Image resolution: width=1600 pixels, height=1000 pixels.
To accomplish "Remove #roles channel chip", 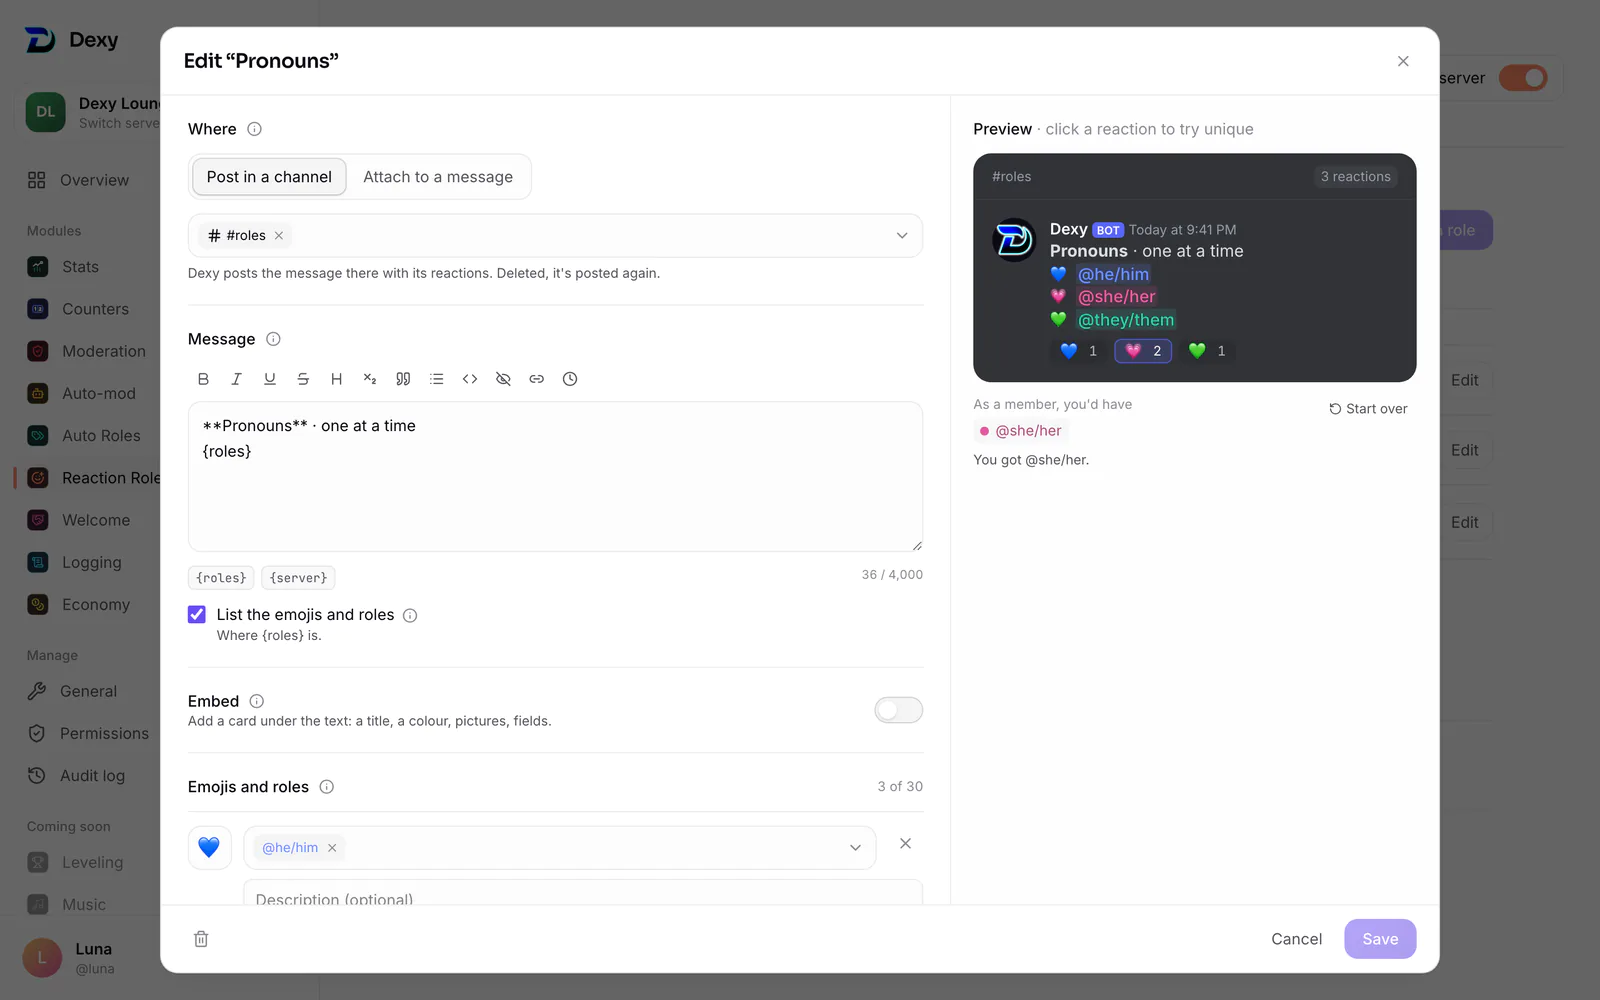I will (279, 236).
